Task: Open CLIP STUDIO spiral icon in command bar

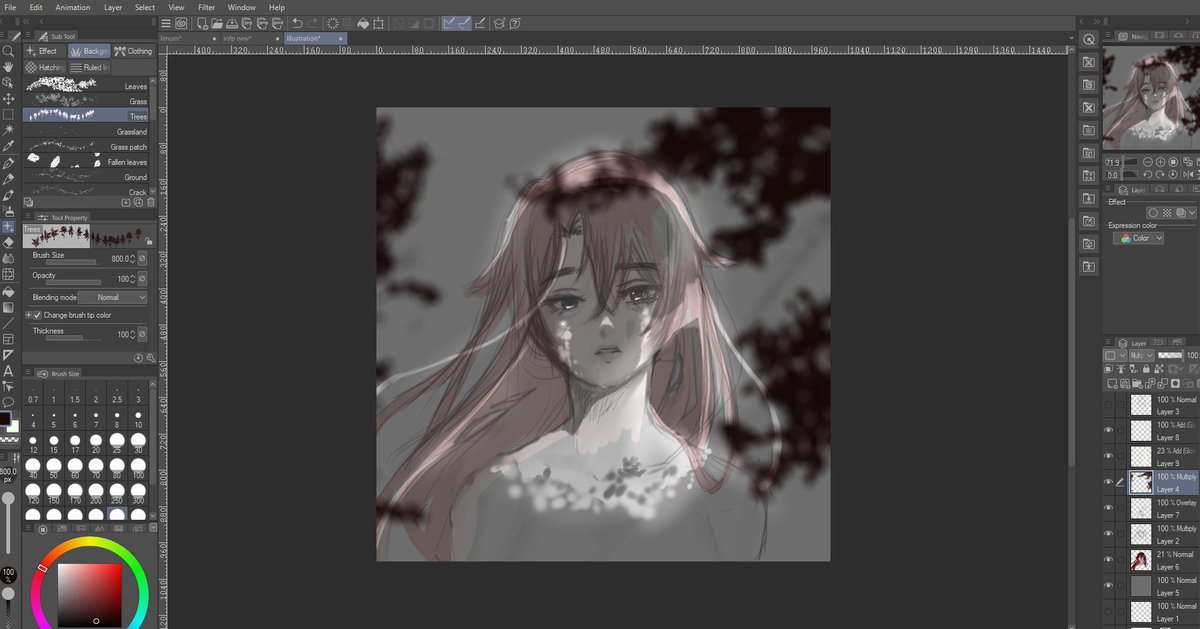Action: click(x=180, y=23)
